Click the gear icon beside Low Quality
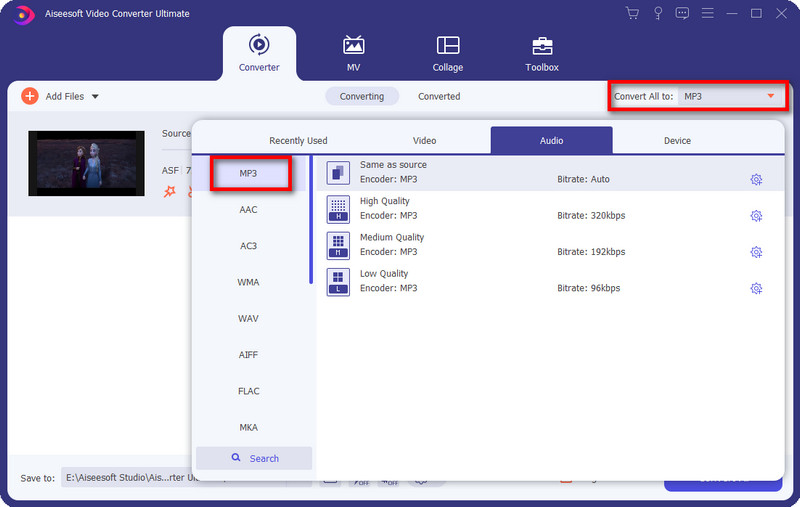800x507 pixels. [756, 289]
